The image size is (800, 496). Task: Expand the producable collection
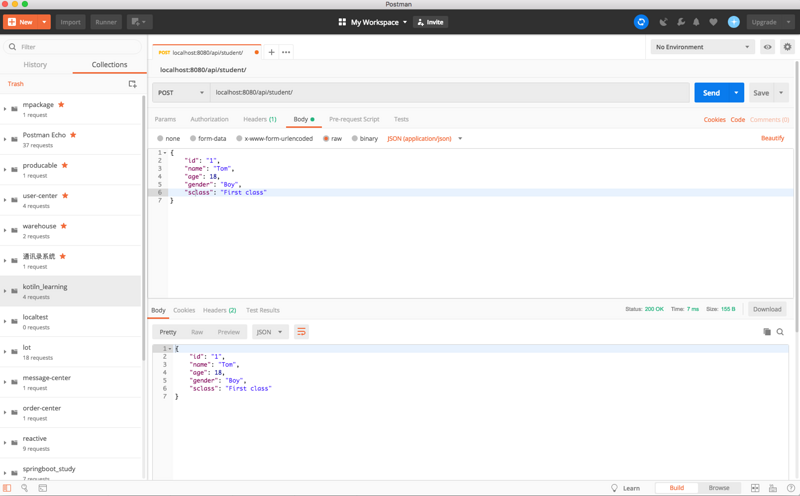(5, 169)
